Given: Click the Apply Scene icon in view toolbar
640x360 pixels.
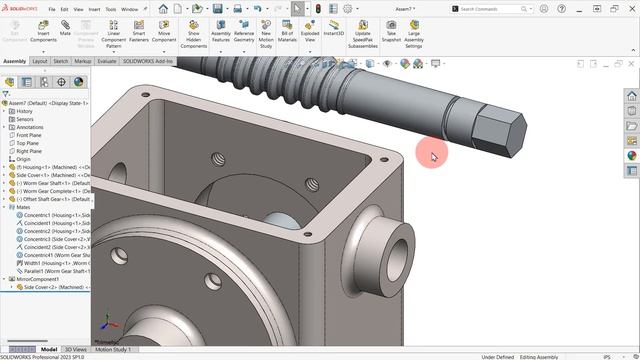Looking at the screenshot, I should tap(418, 64).
